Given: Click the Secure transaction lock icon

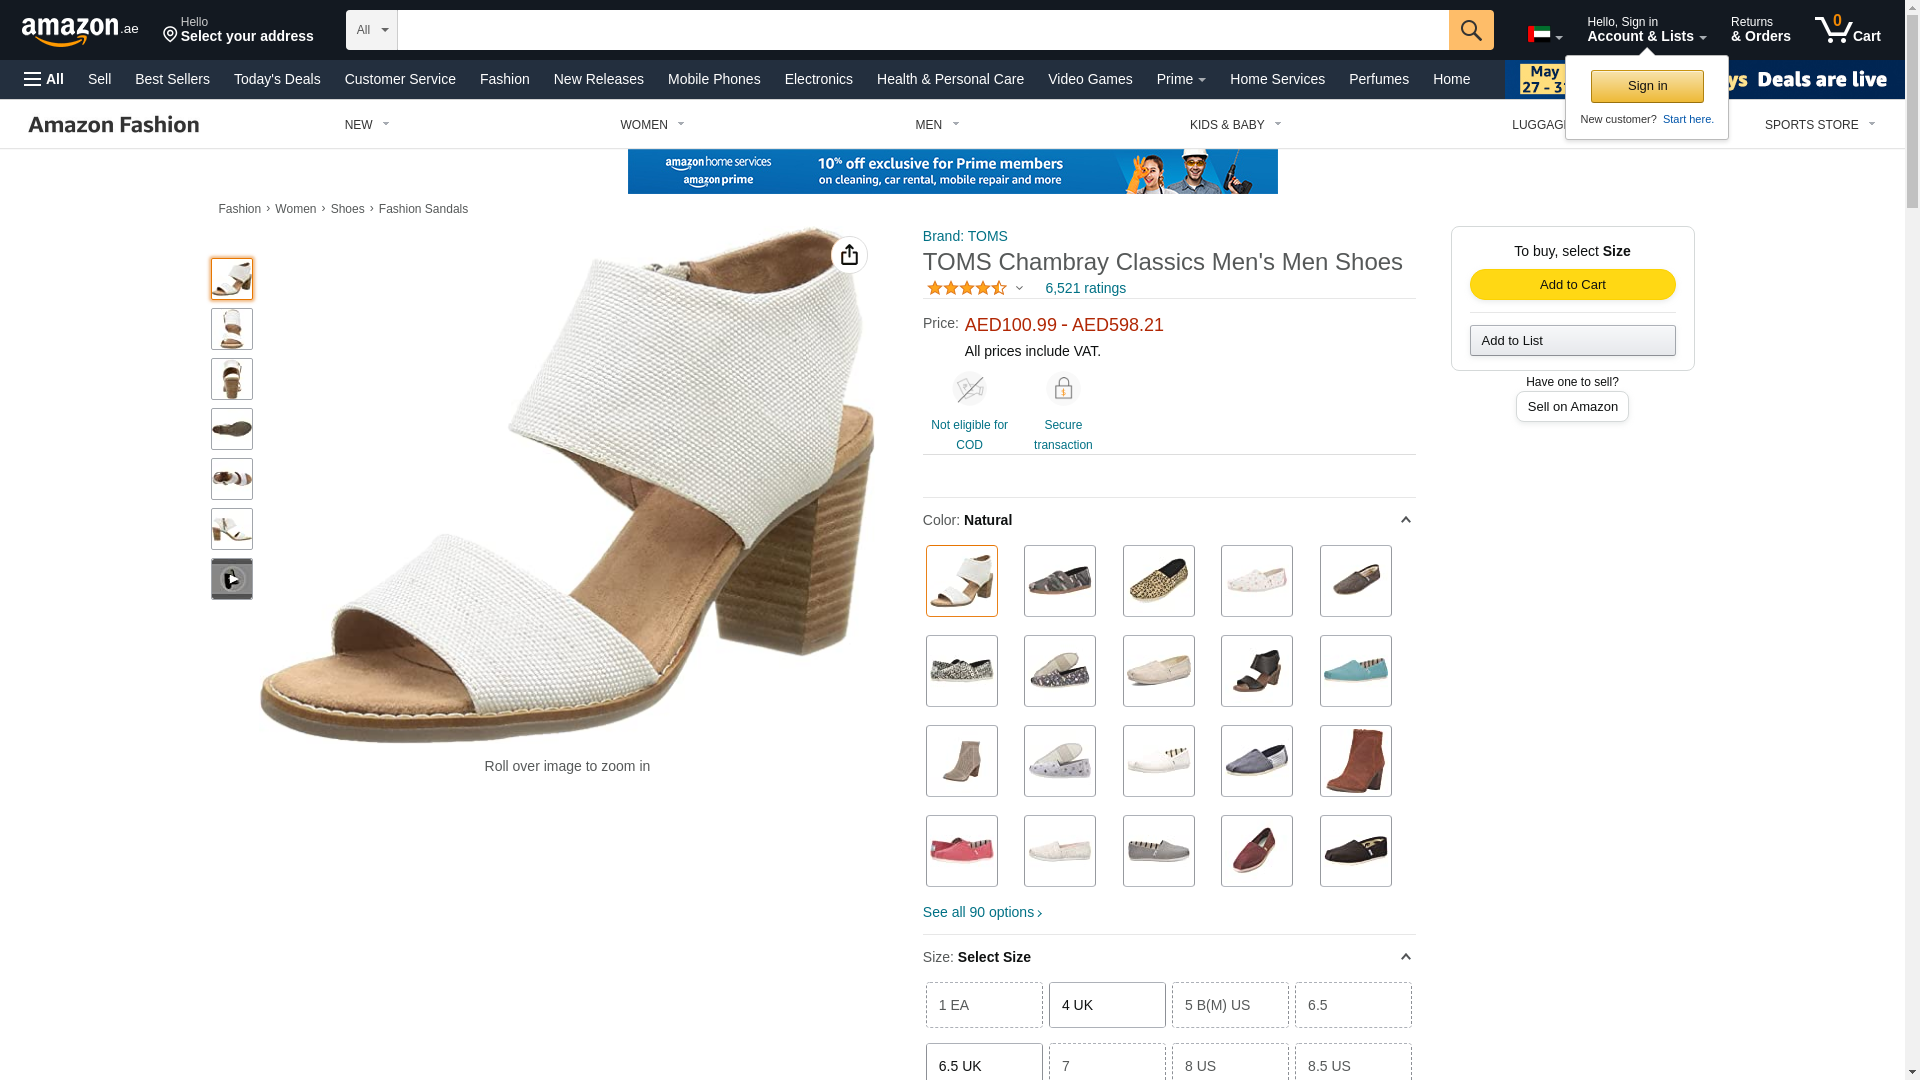Looking at the screenshot, I should [x=1063, y=388].
